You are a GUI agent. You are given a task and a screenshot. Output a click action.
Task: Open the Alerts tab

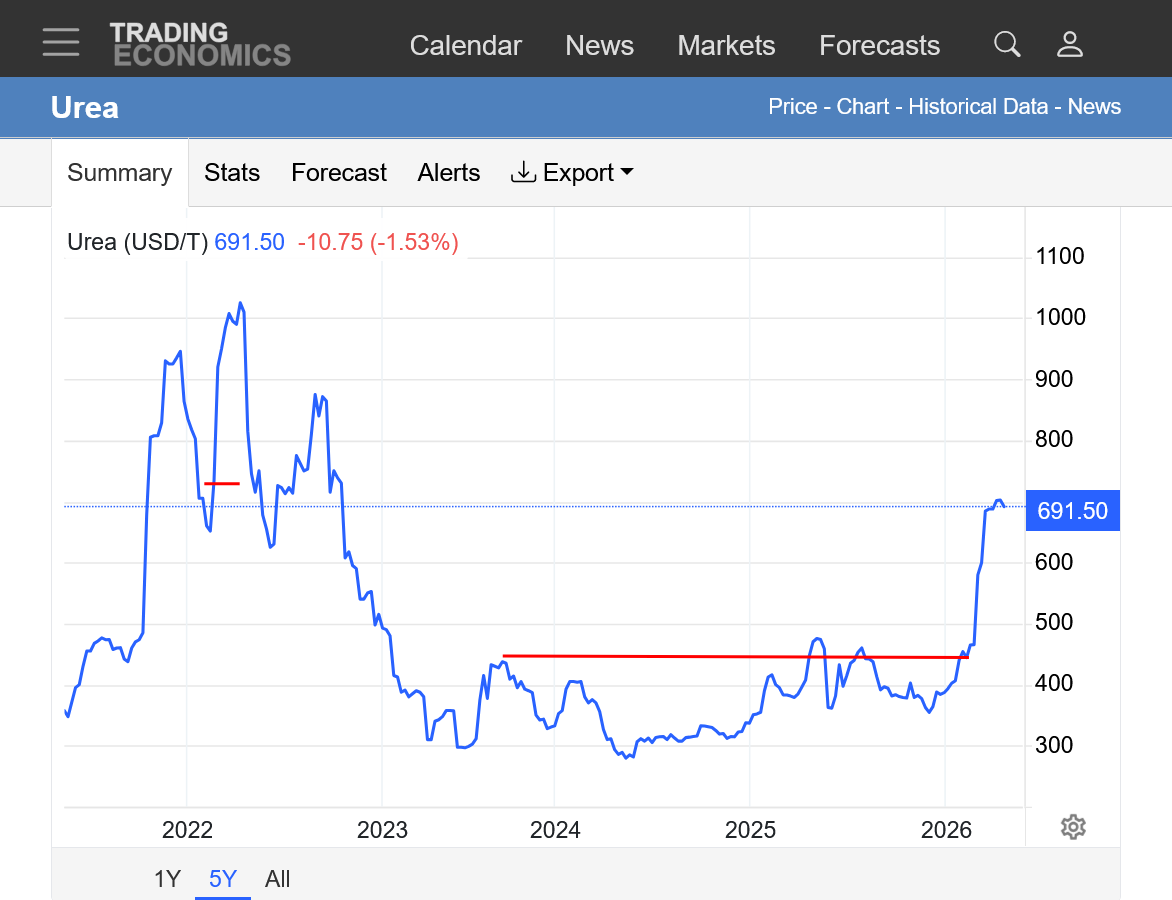448,173
